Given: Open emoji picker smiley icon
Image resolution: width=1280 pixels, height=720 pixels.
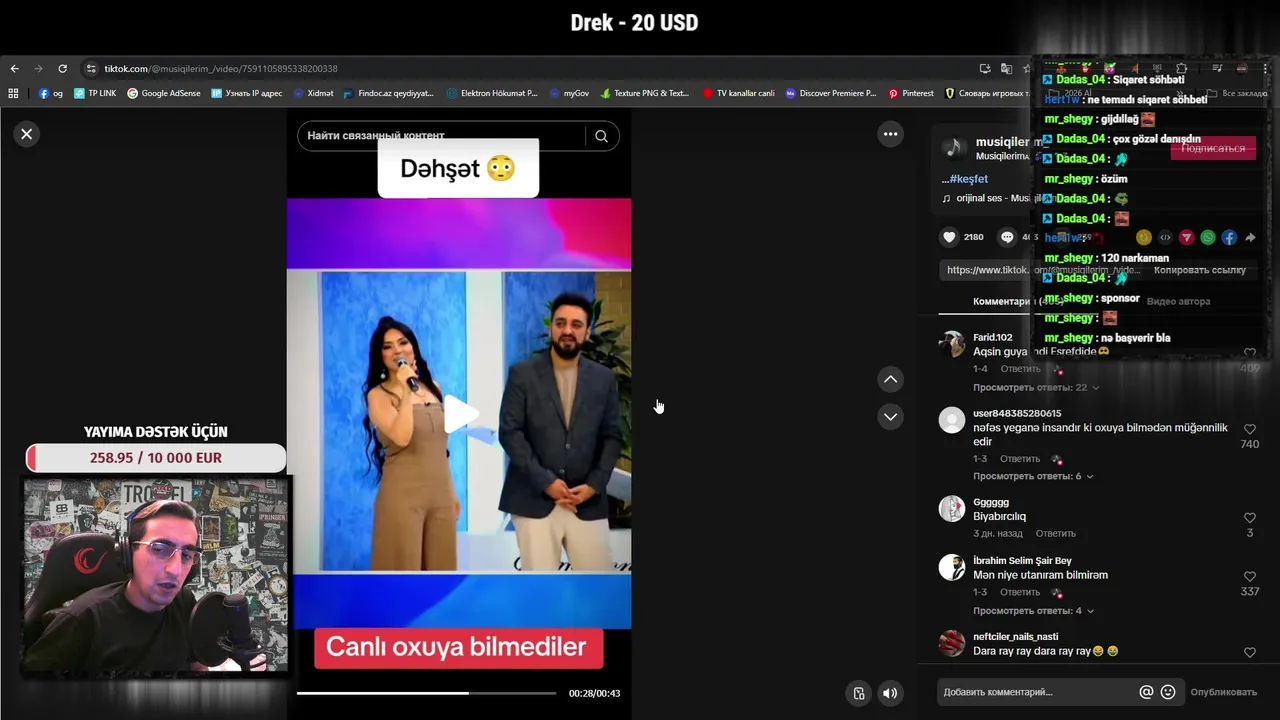Looking at the screenshot, I should tap(1167, 692).
